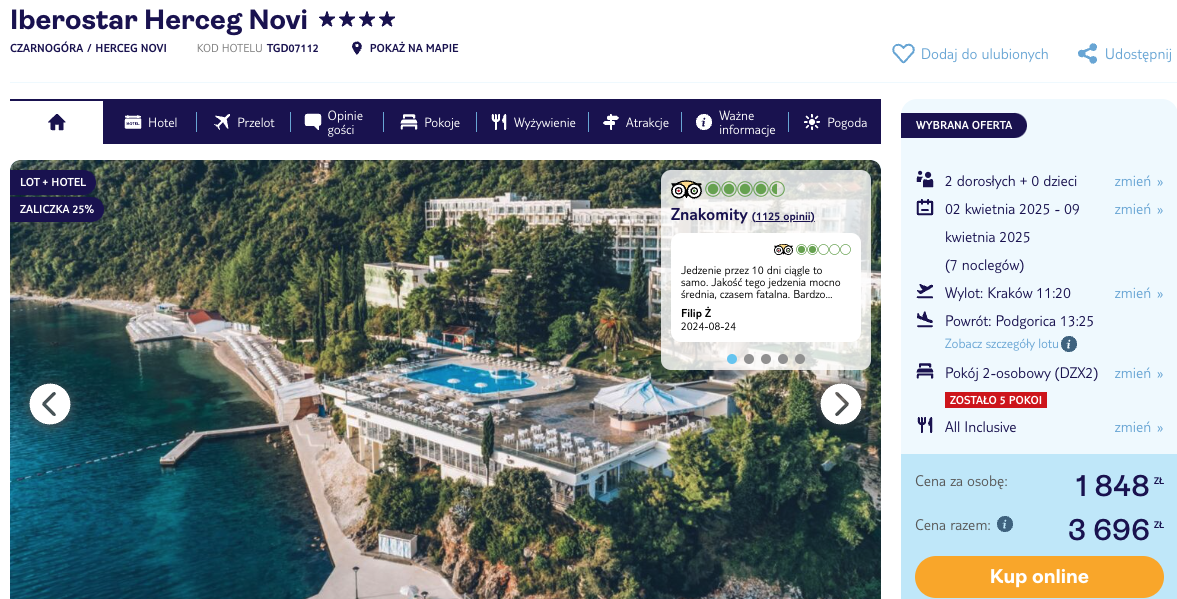Click the TripAdvisor owl logo
The image size is (1177, 599).
(x=686, y=189)
